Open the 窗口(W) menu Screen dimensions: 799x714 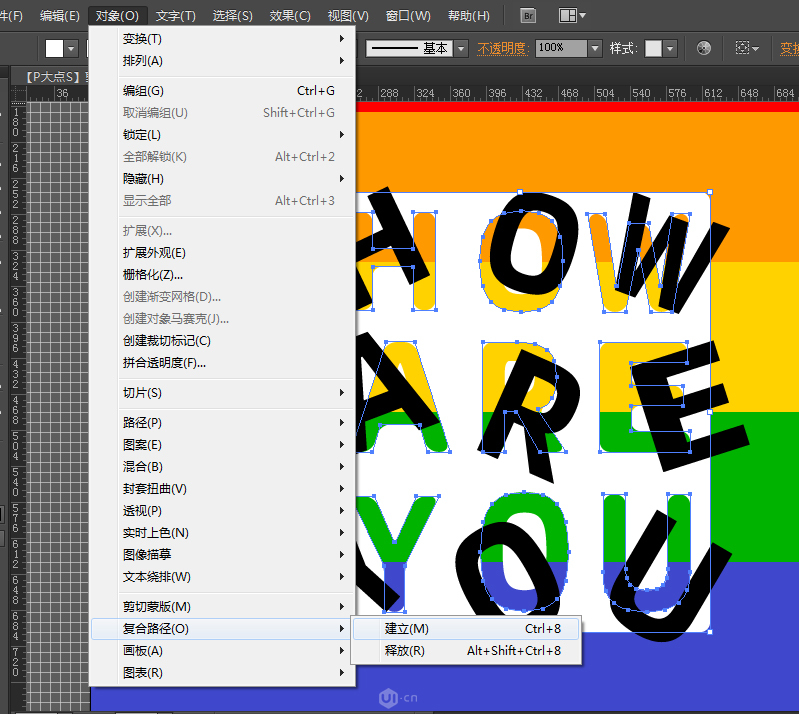tap(408, 16)
